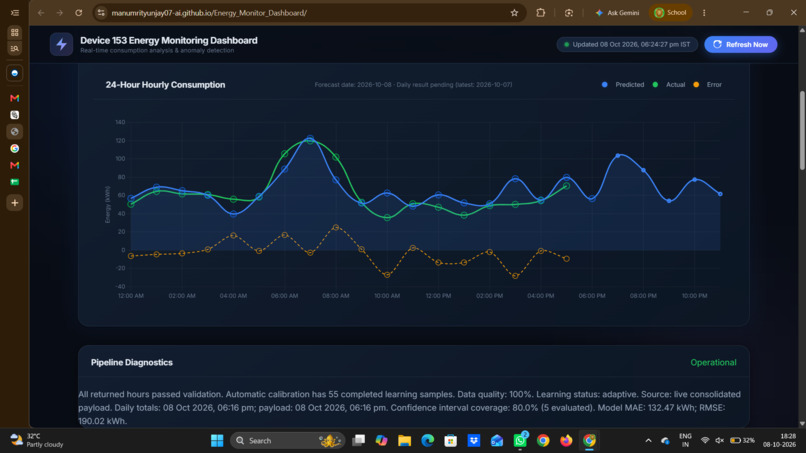Collapse the vertical tabs sidebar
Viewport: 806px width, 453px height.
click(x=14, y=13)
